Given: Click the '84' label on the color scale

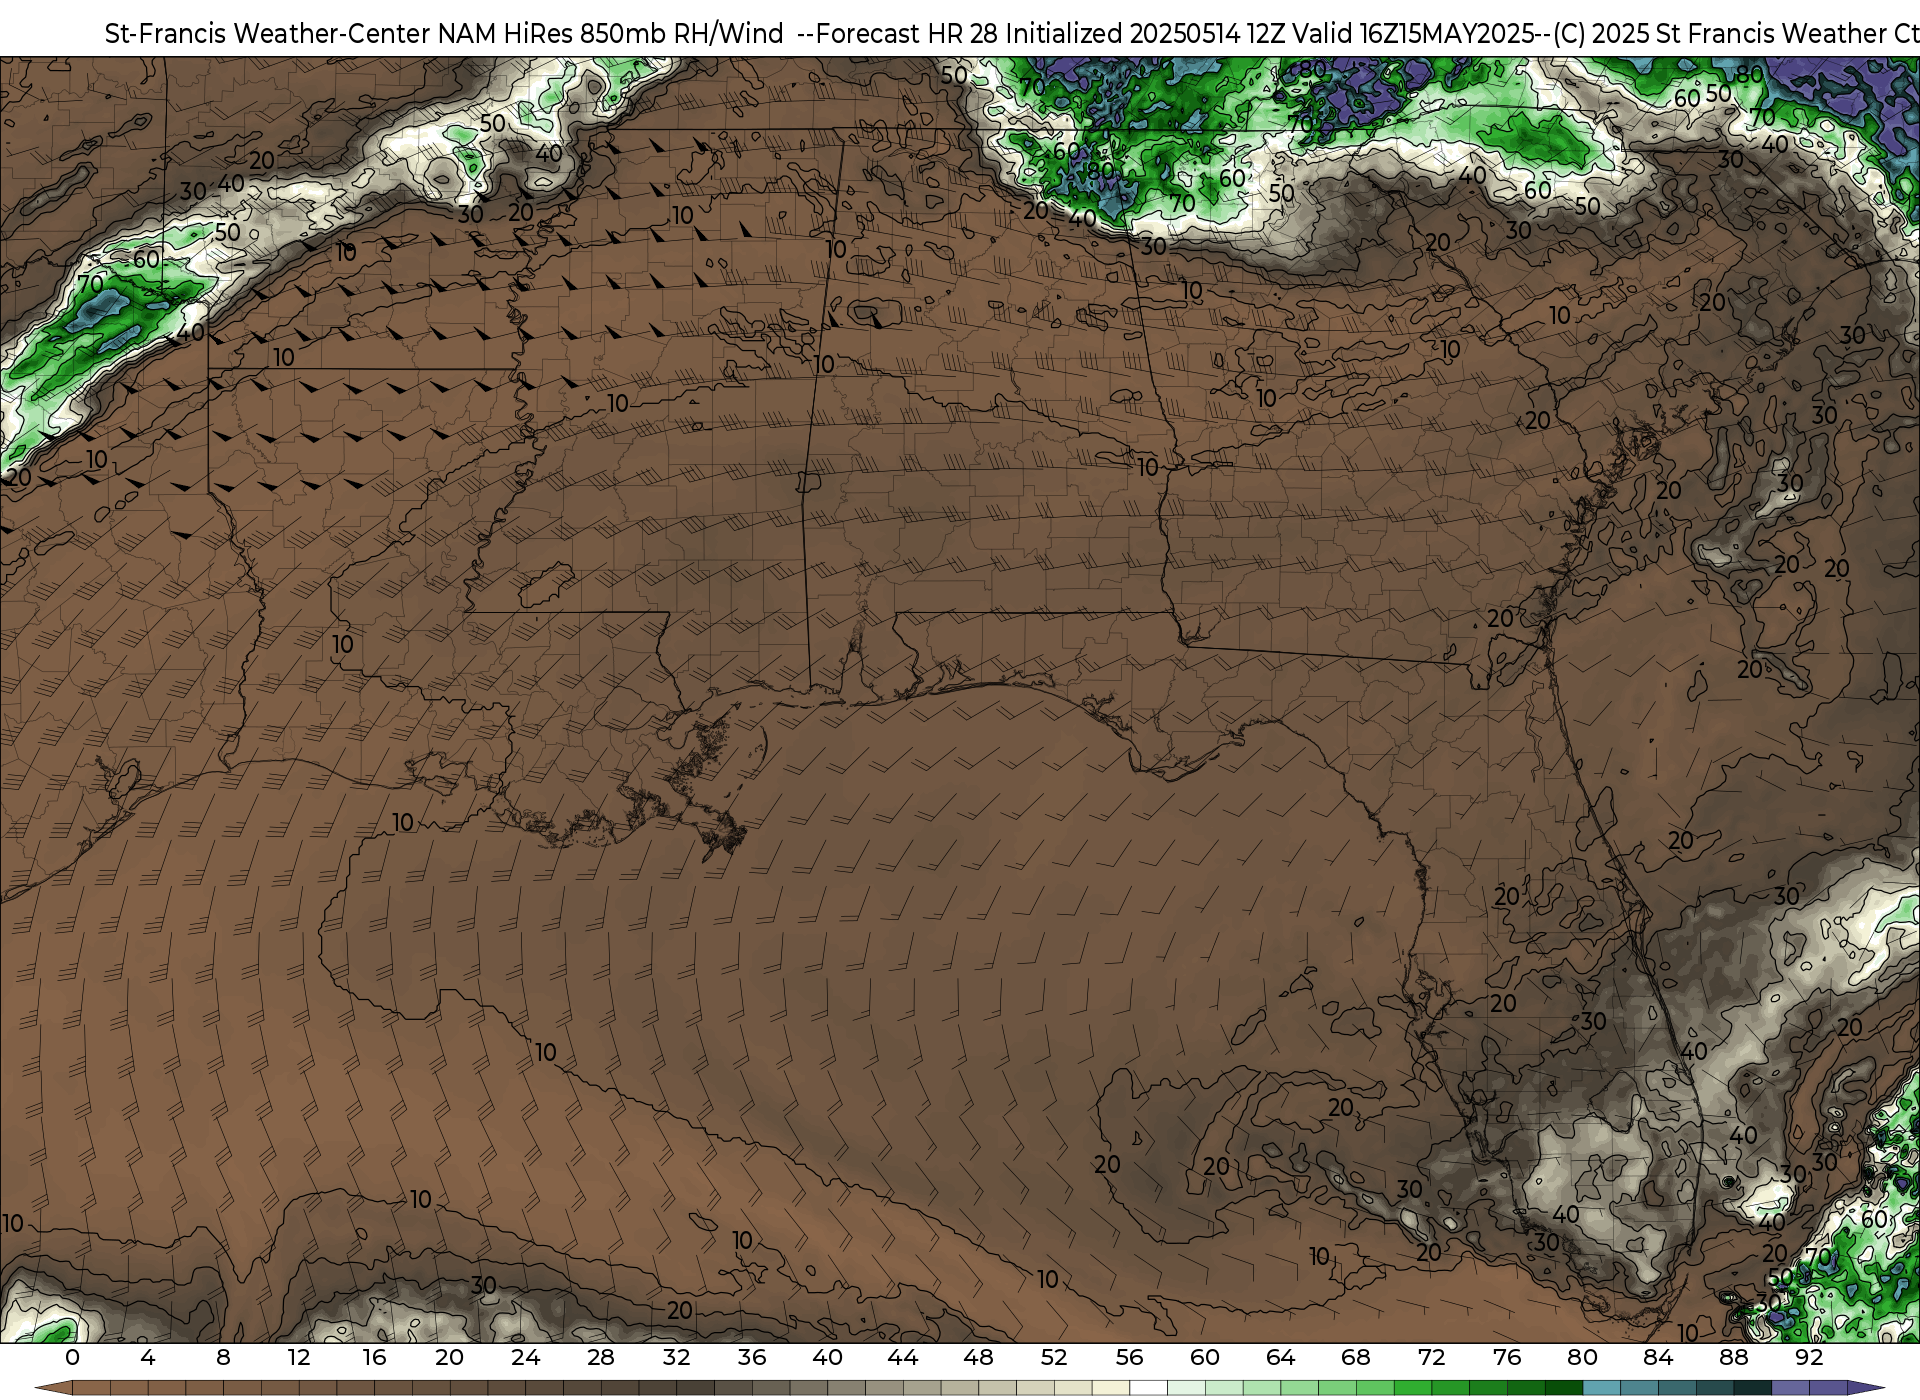Looking at the screenshot, I should [x=1658, y=1358].
